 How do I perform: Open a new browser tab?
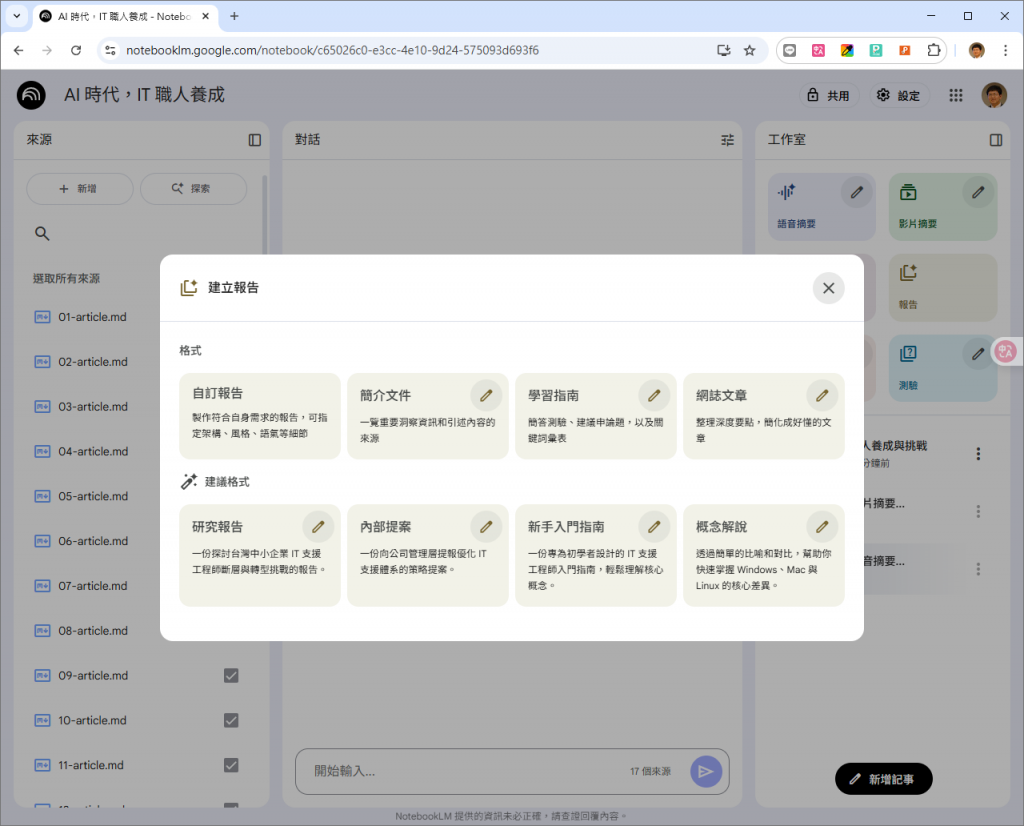click(x=234, y=16)
